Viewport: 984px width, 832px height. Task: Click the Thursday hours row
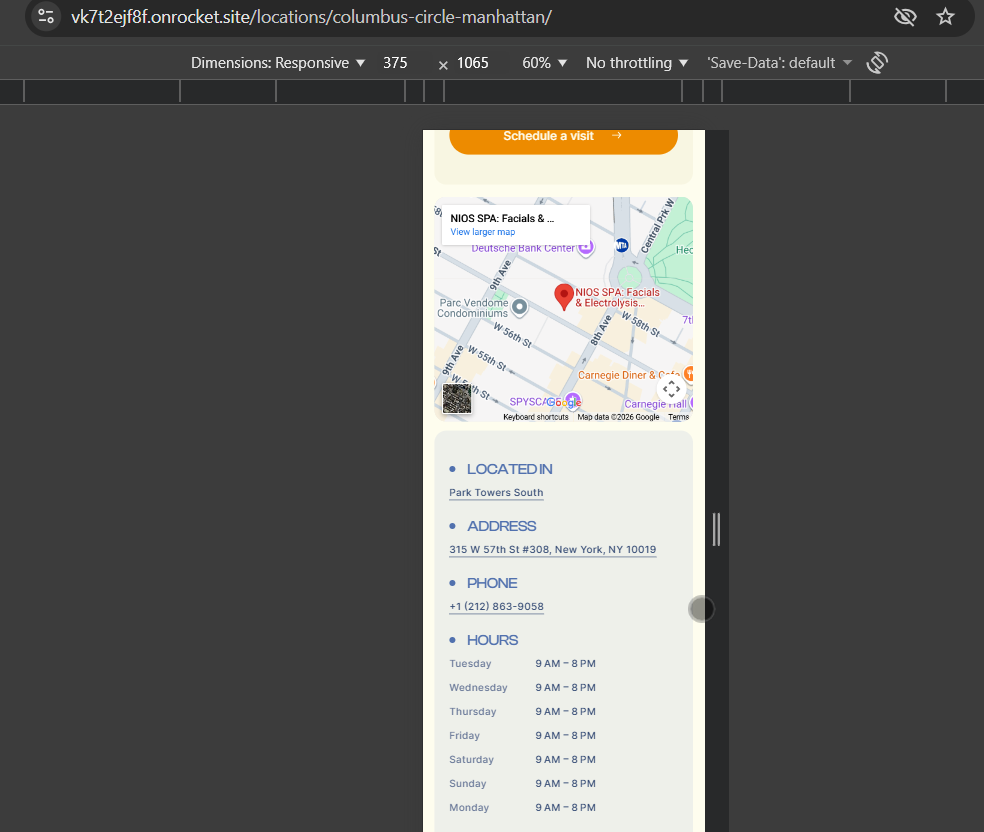[x=522, y=712]
